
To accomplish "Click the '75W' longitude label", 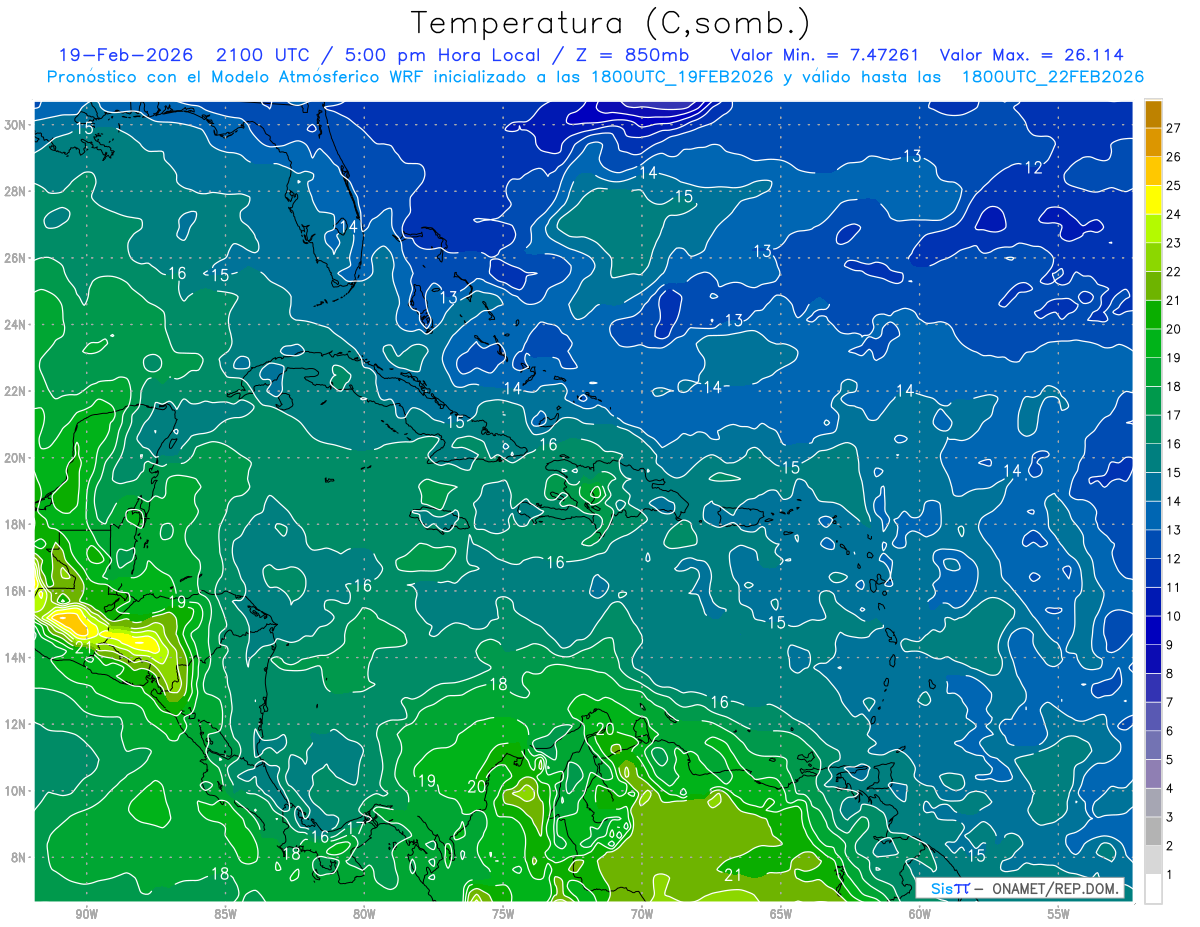I will point(503,915).
